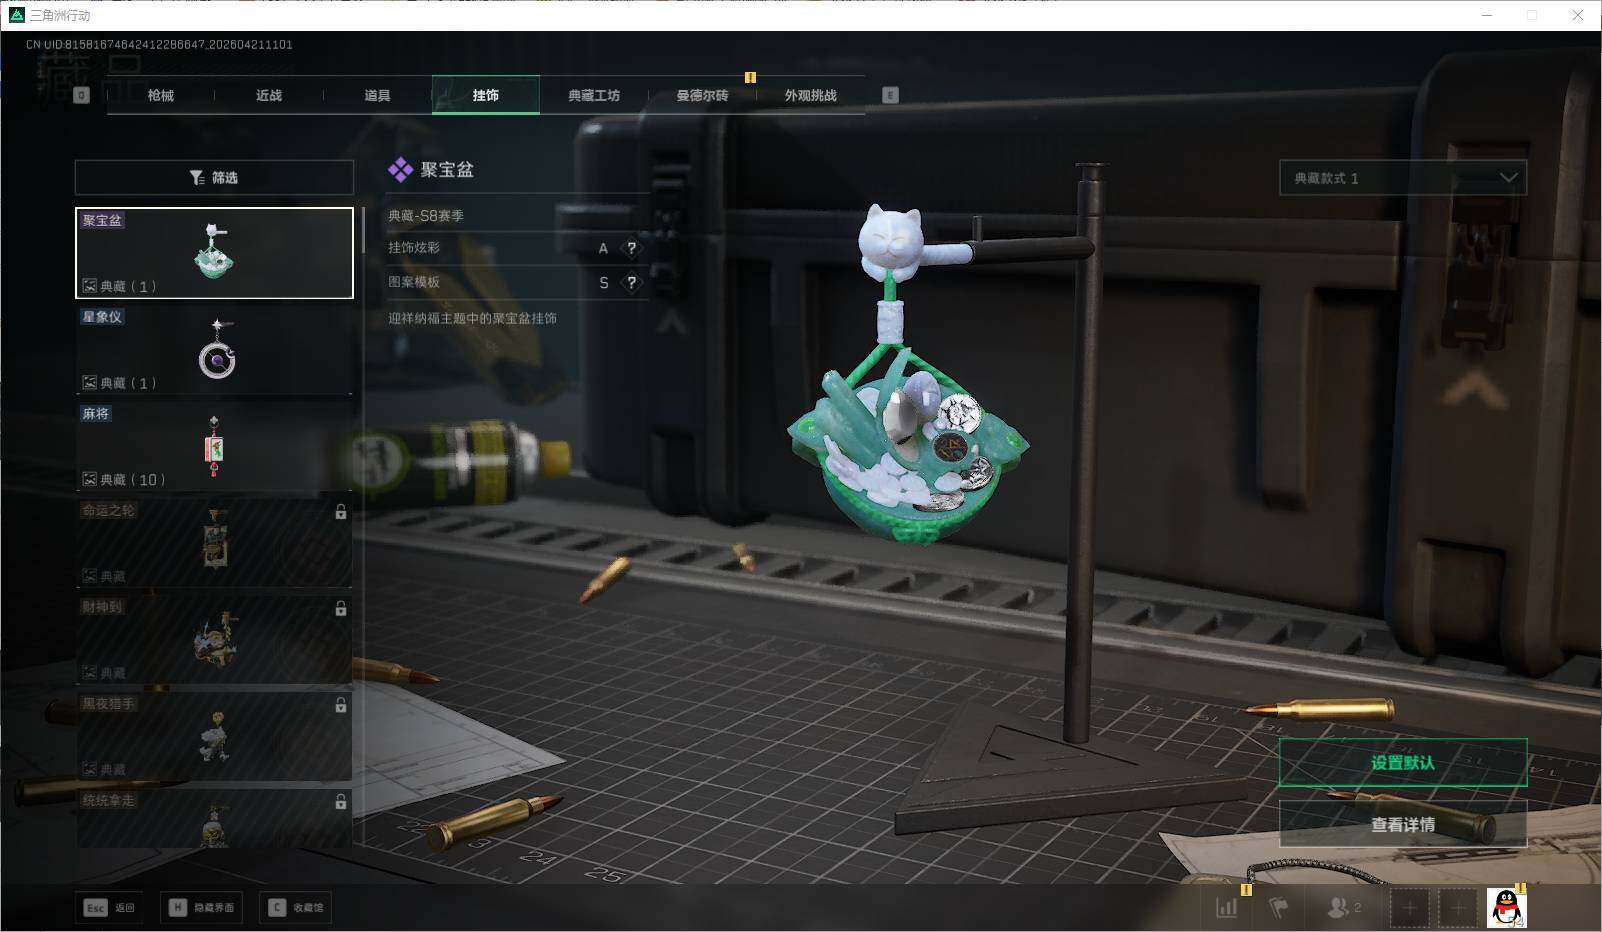Open the QQ penguin avatar

tap(1507, 908)
